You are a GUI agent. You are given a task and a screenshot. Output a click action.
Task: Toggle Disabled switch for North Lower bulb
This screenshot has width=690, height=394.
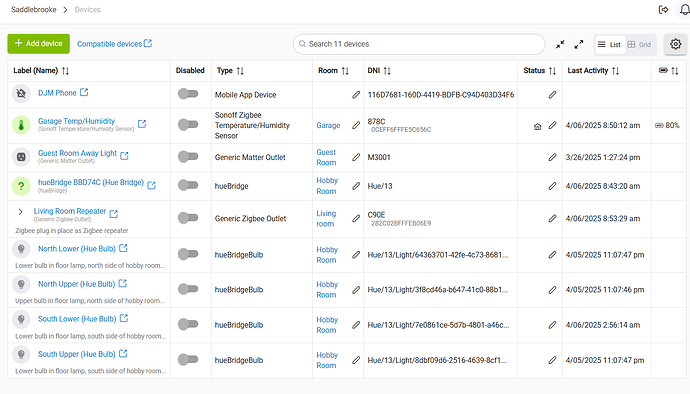click(188, 254)
